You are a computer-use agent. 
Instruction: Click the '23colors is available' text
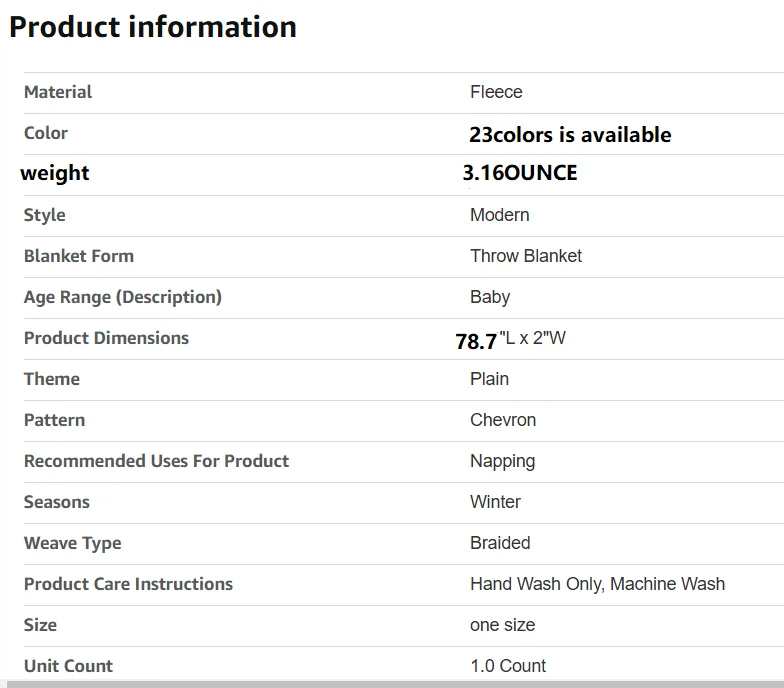pyautogui.click(x=570, y=134)
